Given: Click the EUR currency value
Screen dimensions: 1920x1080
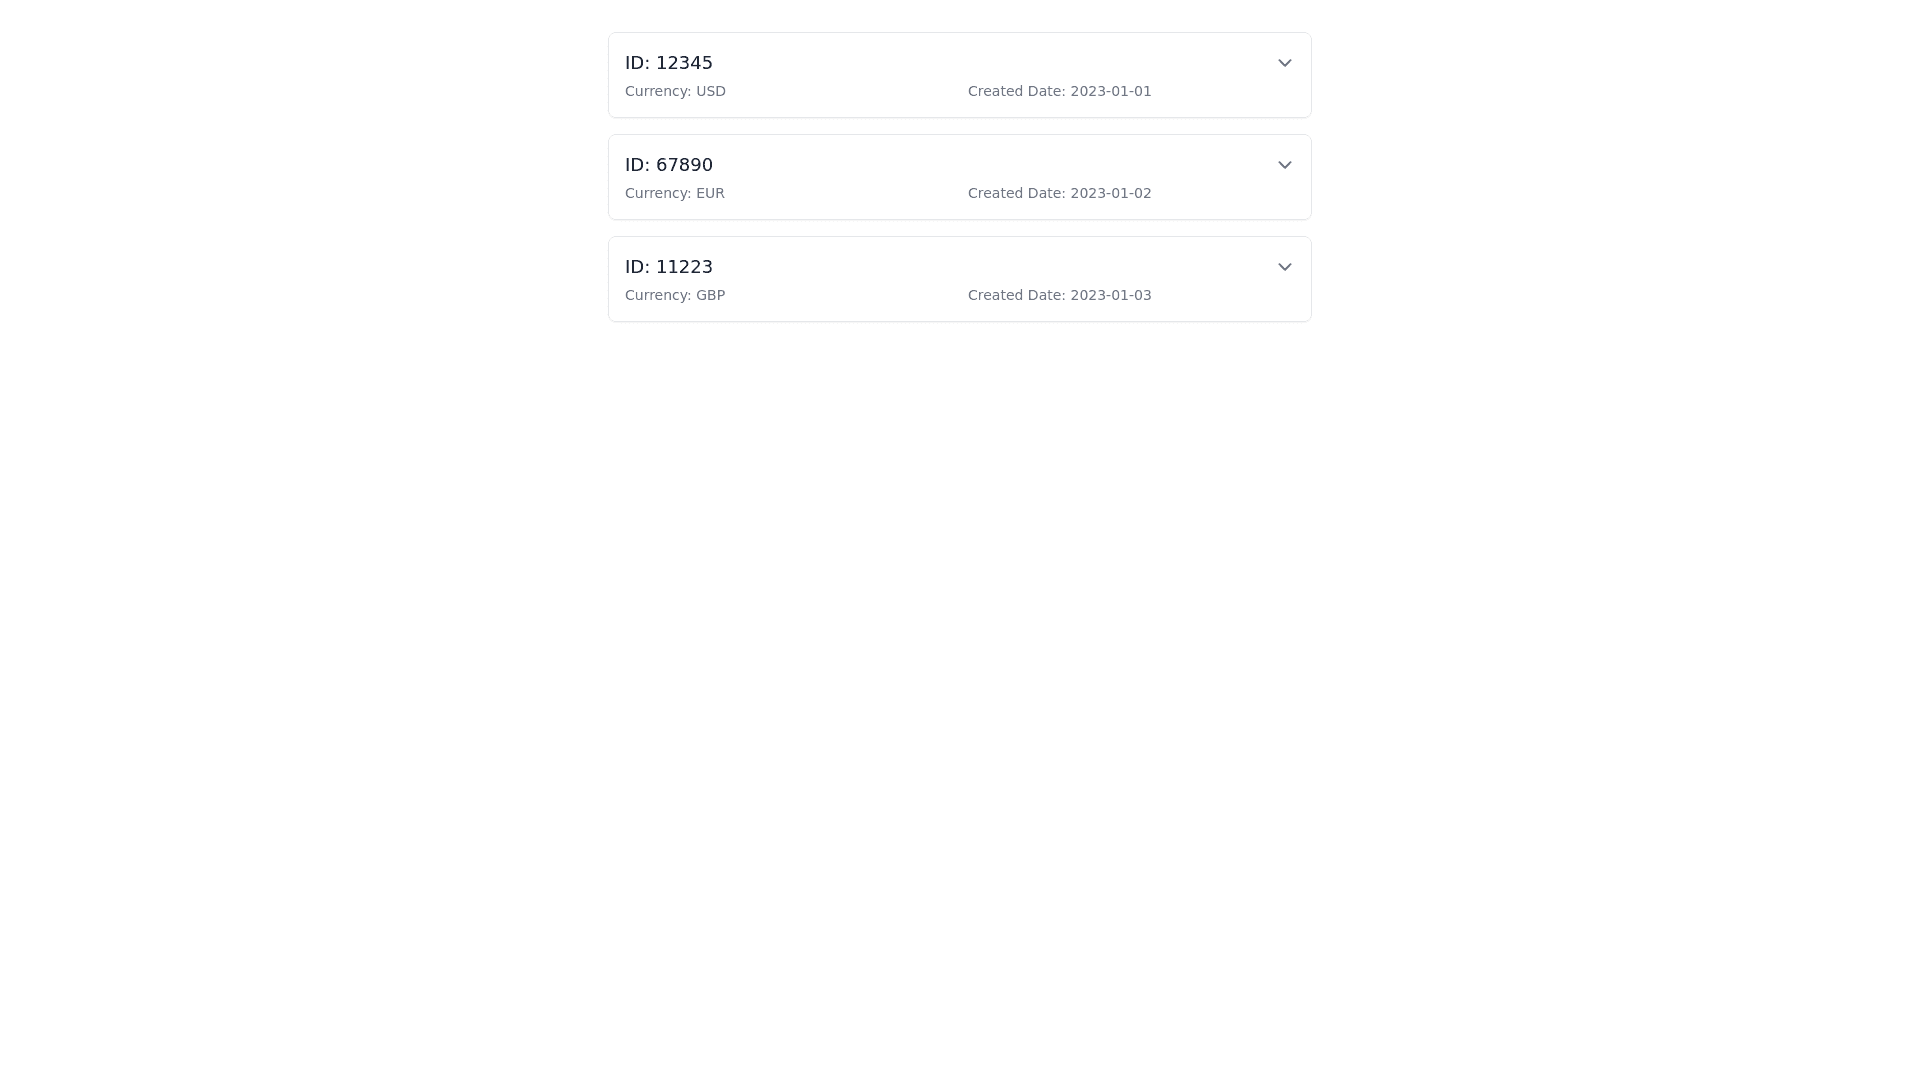Looking at the screenshot, I should tap(710, 193).
